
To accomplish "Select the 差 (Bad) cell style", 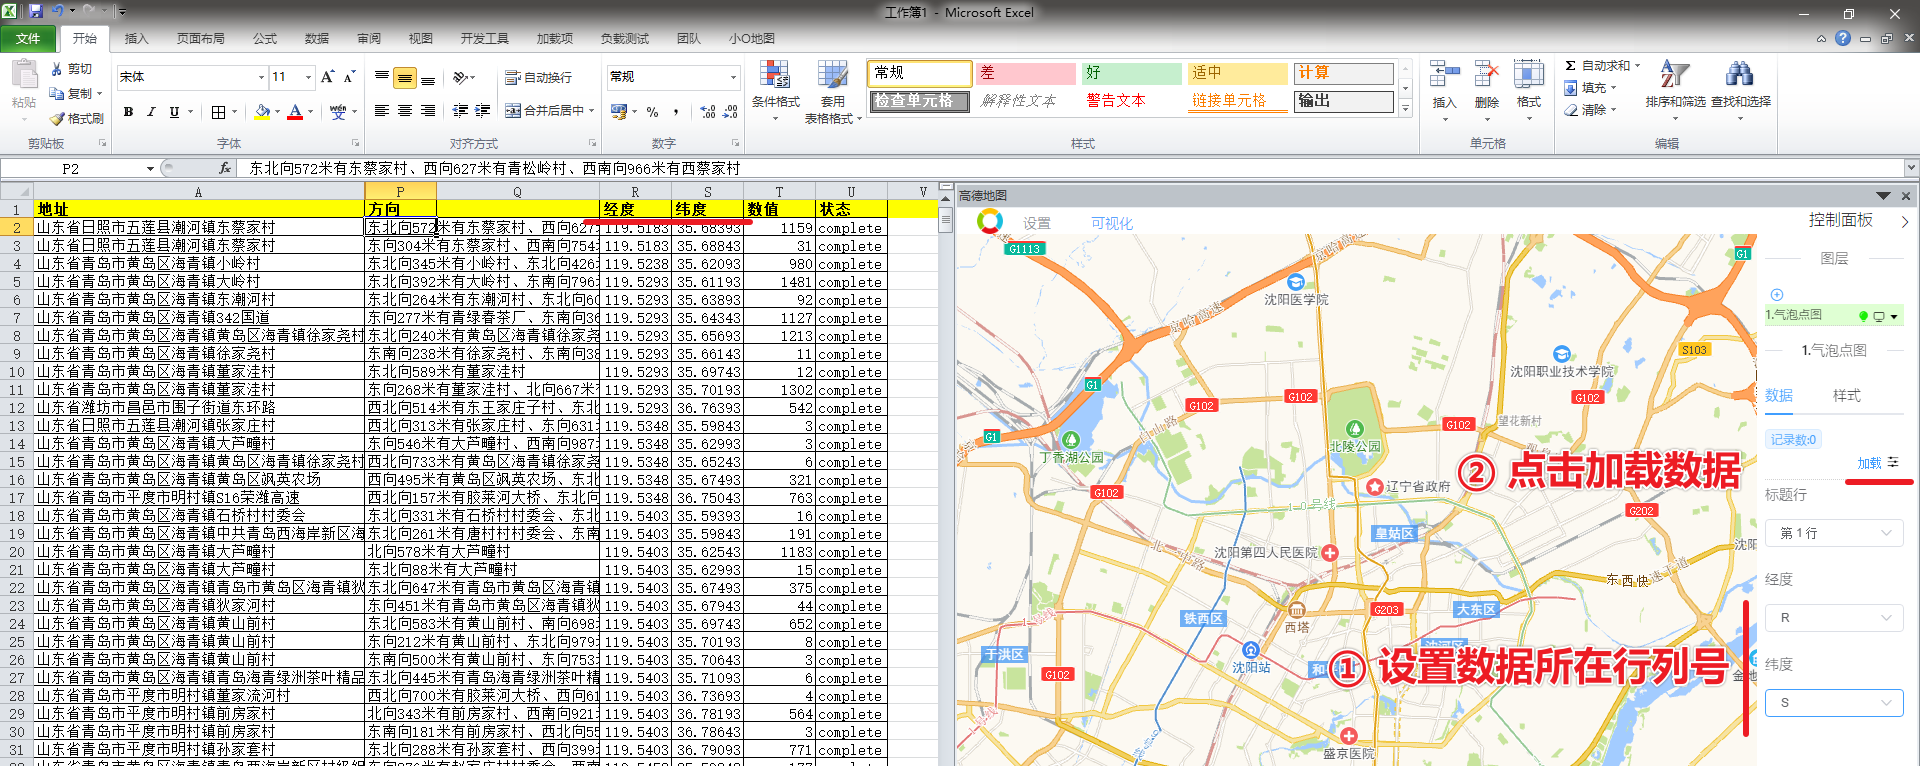I will [x=1025, y=73].
